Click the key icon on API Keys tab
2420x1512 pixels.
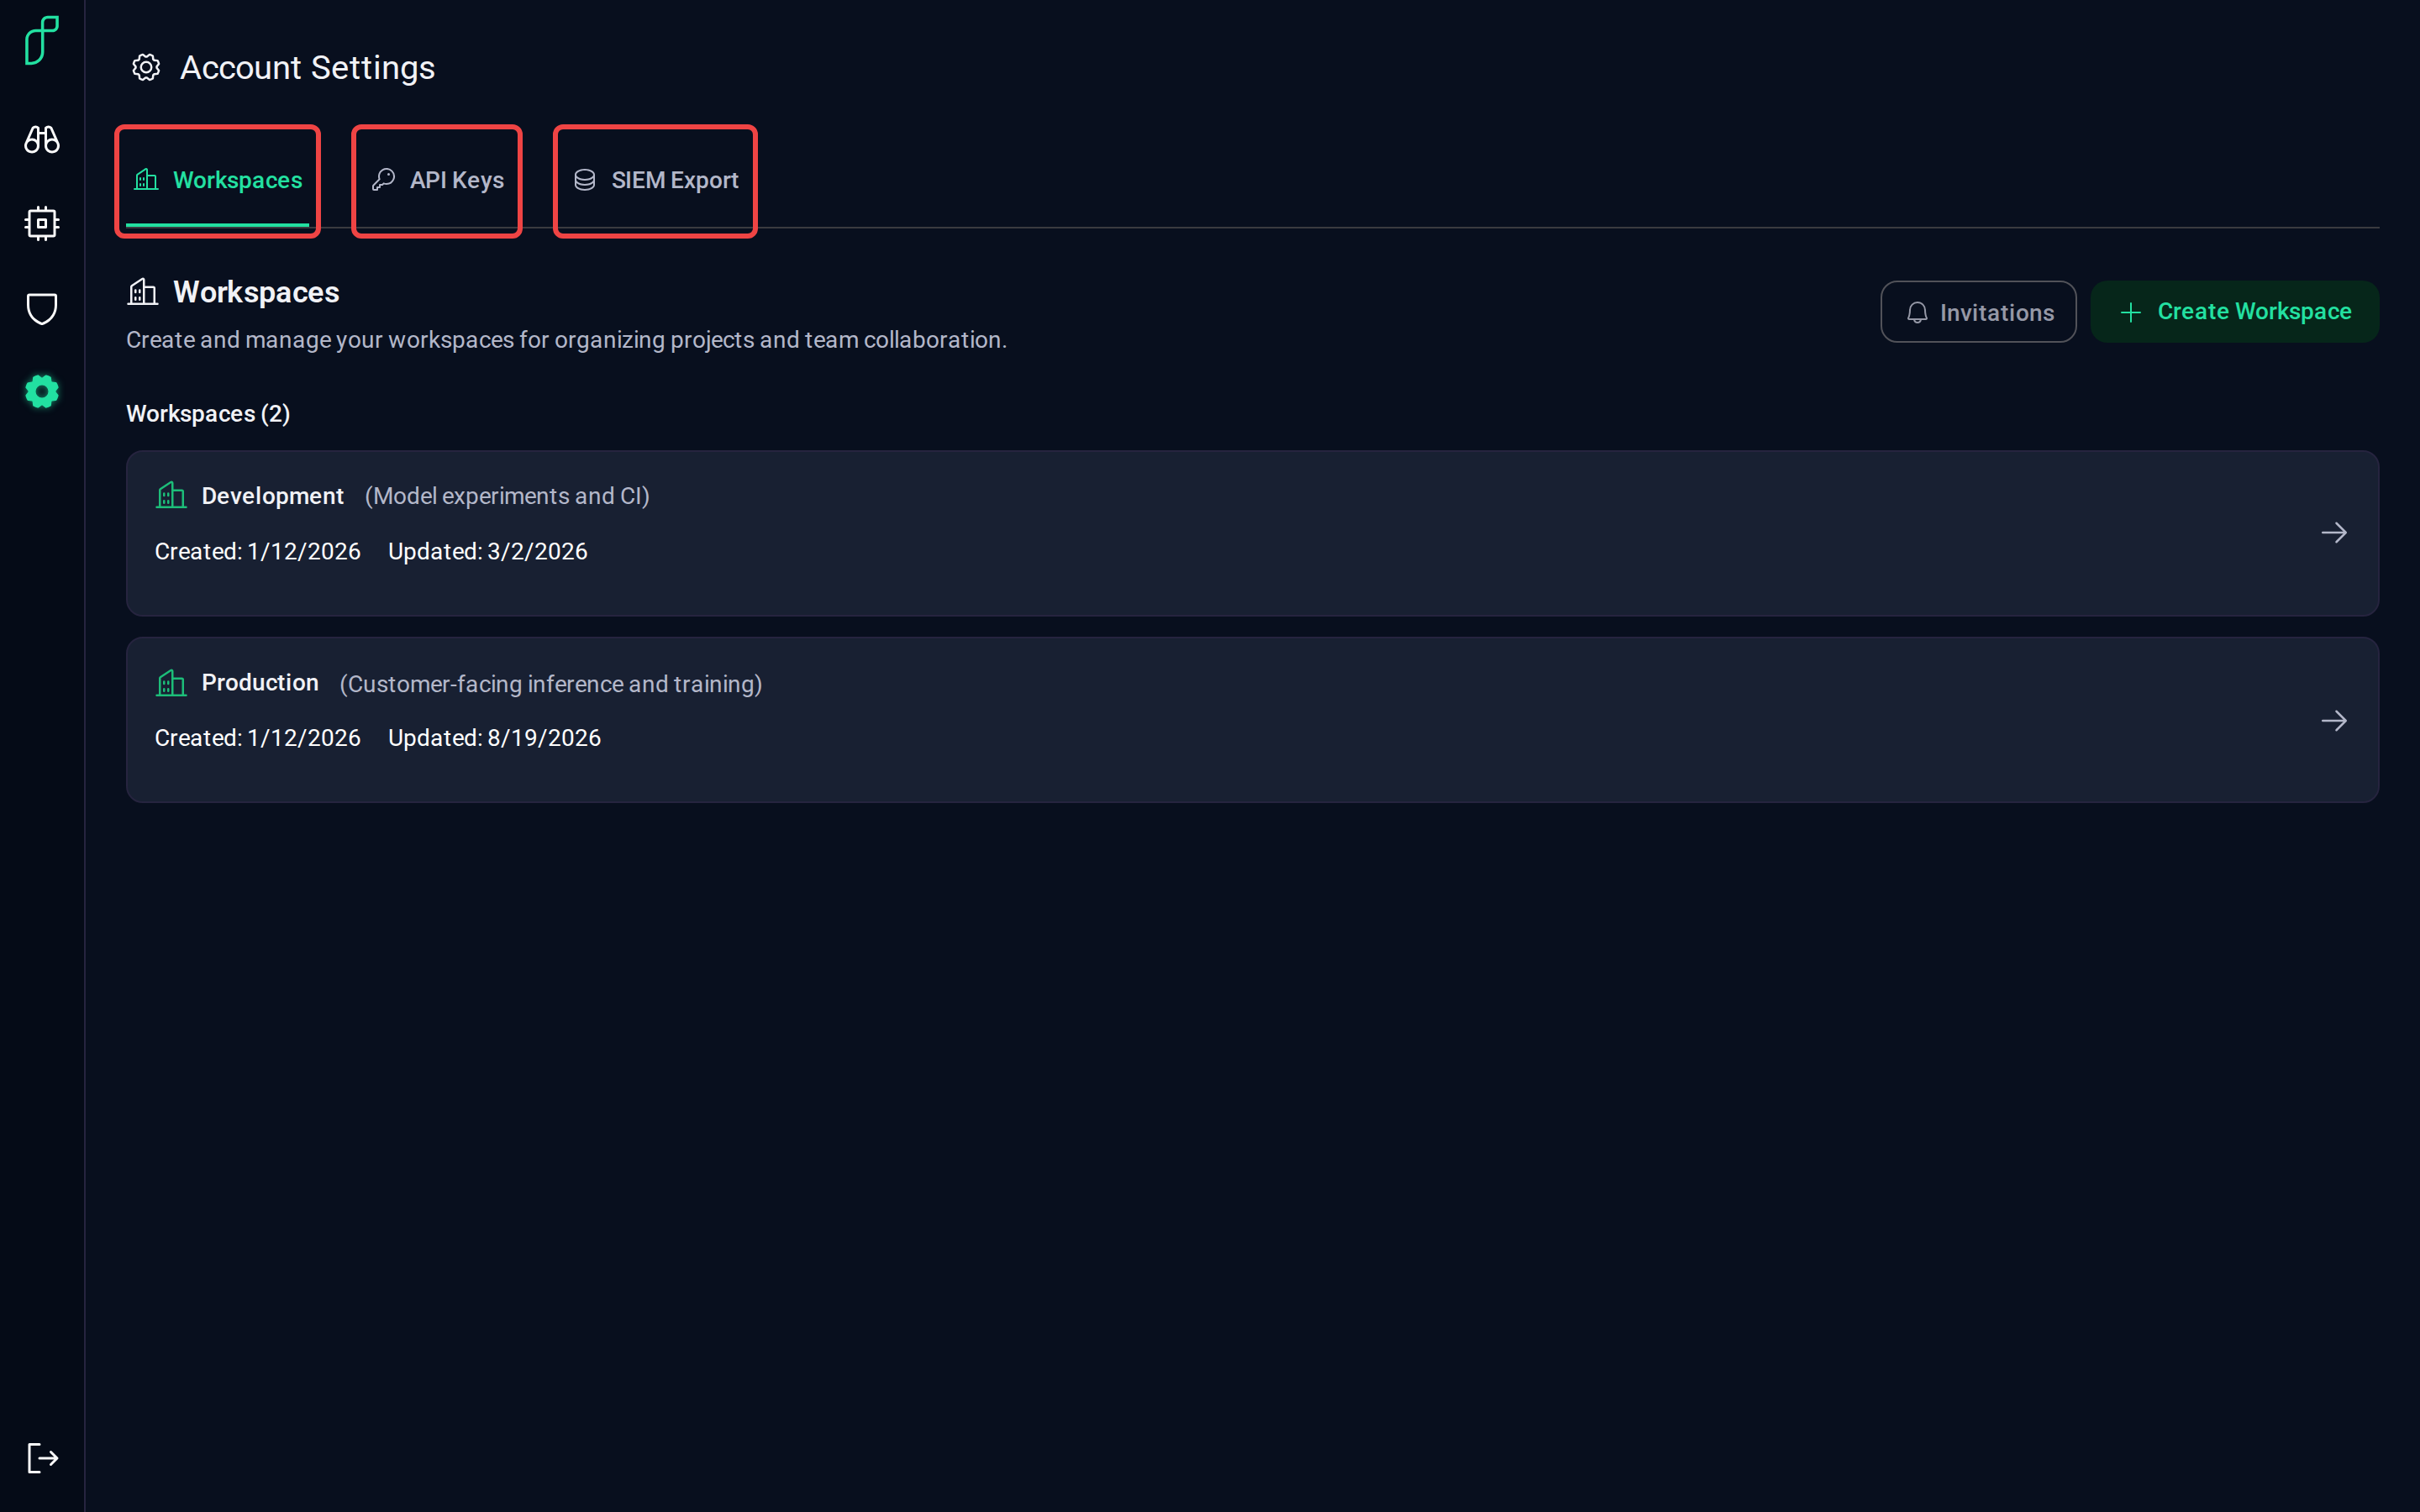click(383, 180)
